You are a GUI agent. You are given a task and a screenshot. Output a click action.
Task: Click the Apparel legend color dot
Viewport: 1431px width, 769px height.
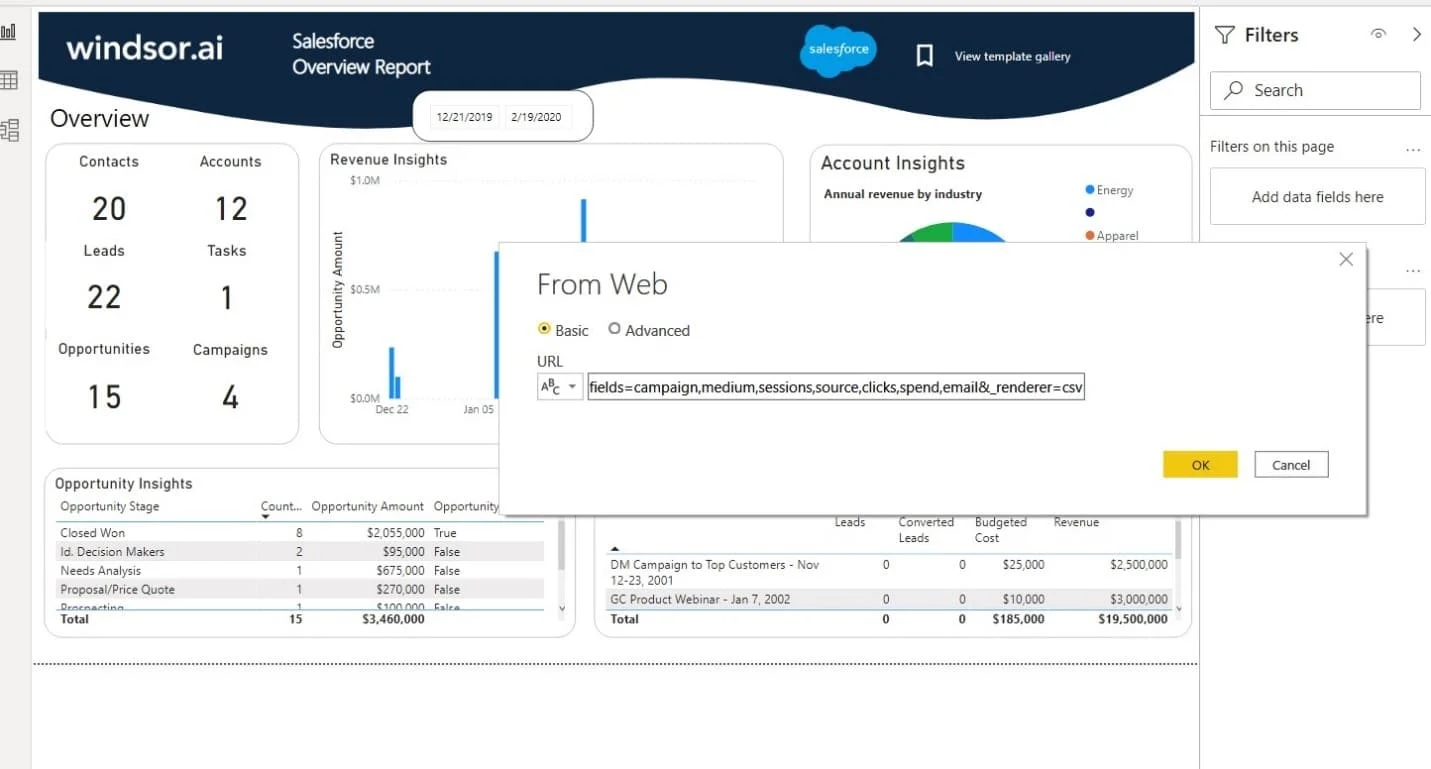[x=1090, y=236]
